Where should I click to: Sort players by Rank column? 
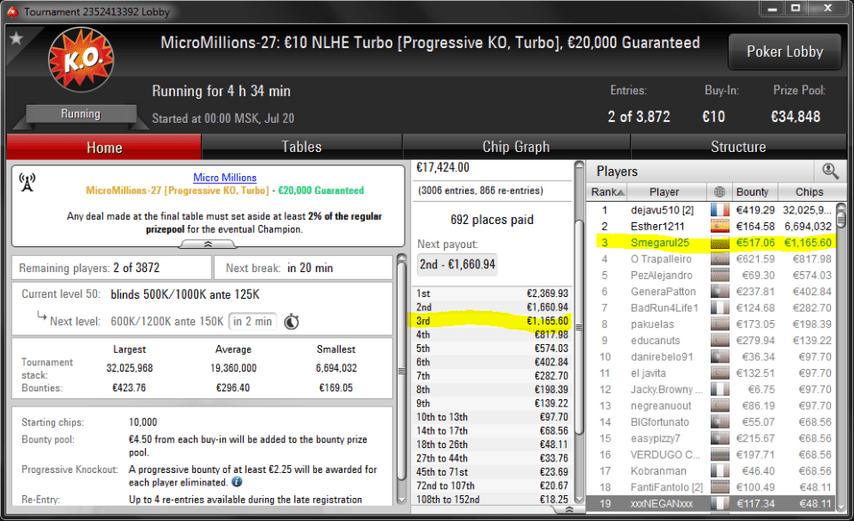click(607, 192)
